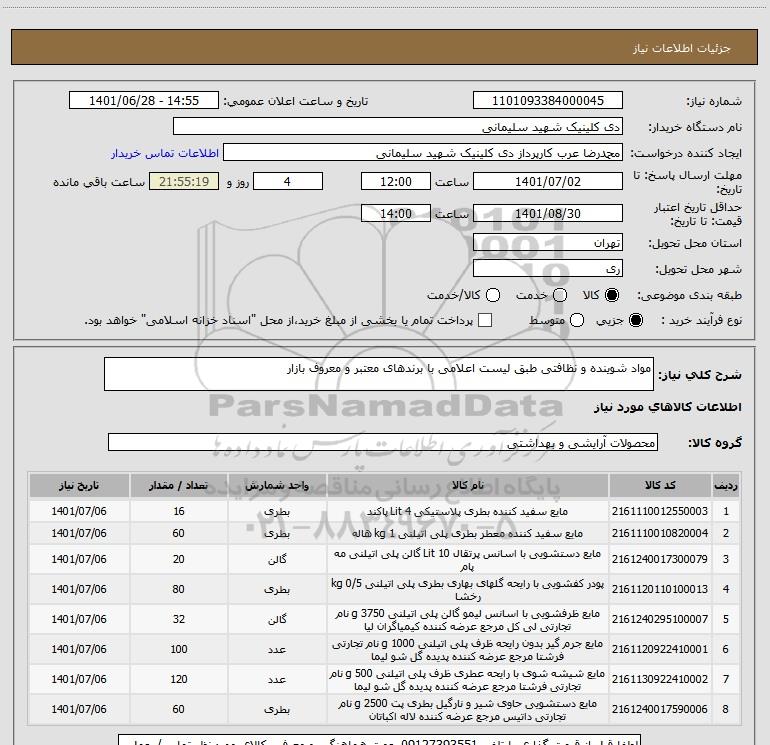Click unit گالن in row 3

(x=277, y=560)
